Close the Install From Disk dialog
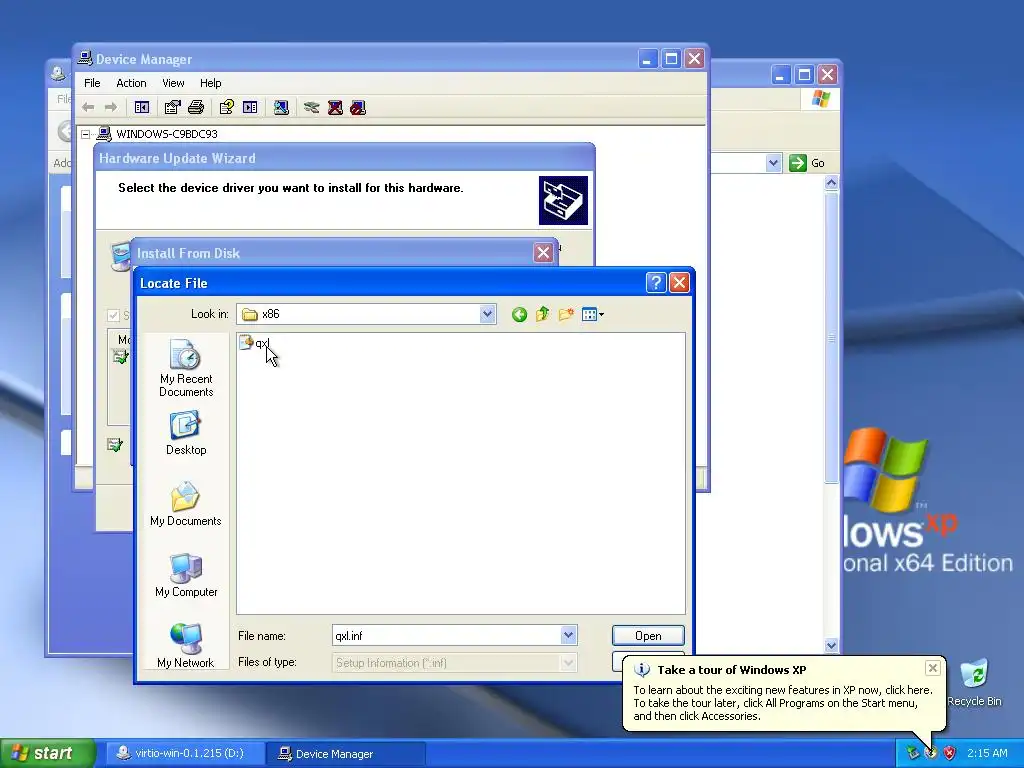 pos(543,253)
